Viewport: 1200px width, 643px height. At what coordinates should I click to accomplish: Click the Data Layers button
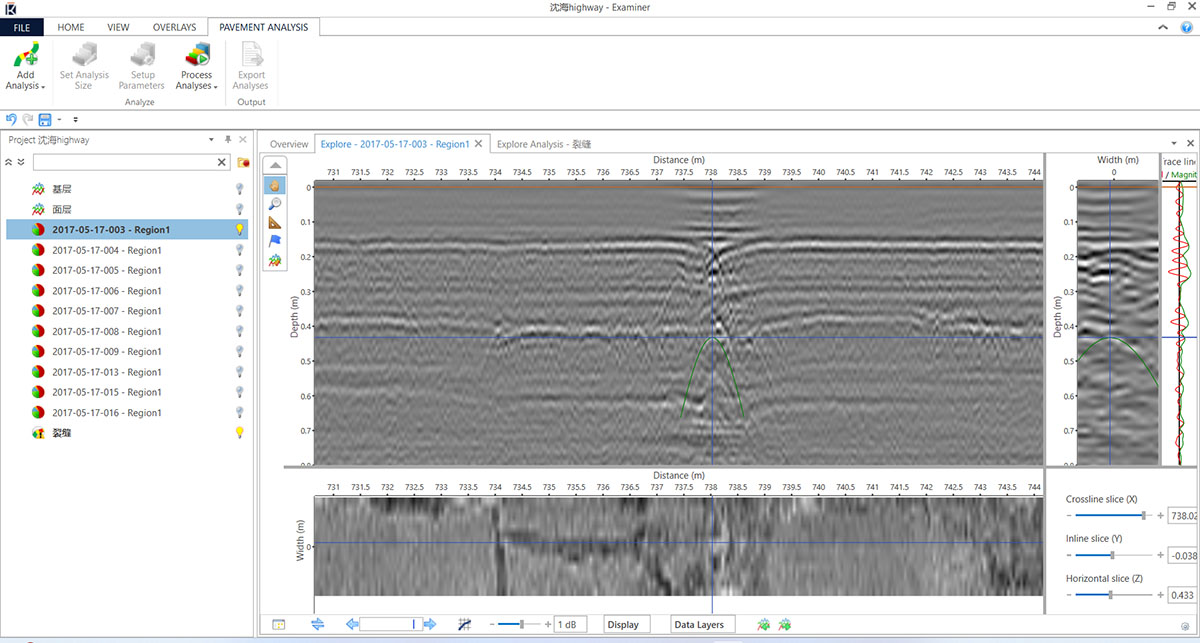[699, 624]
